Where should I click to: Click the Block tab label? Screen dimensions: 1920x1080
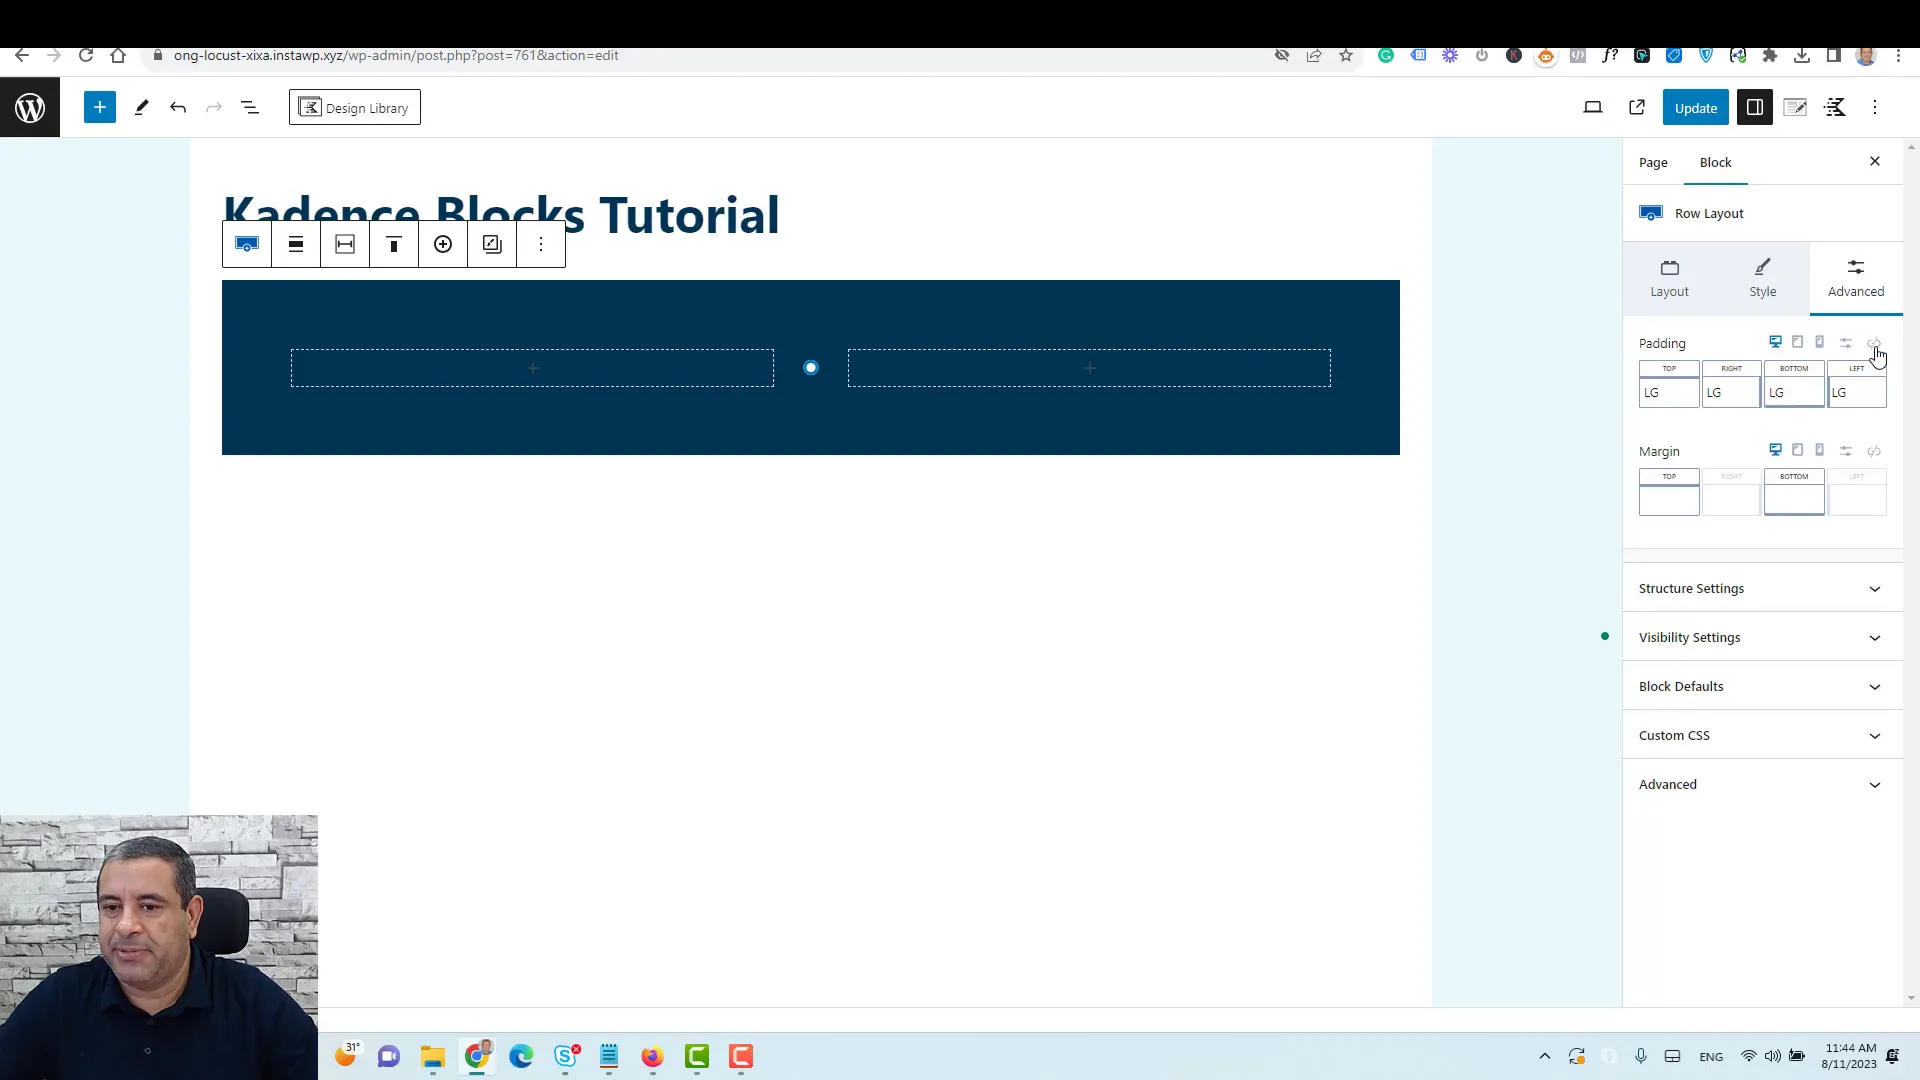[1716, 161]
